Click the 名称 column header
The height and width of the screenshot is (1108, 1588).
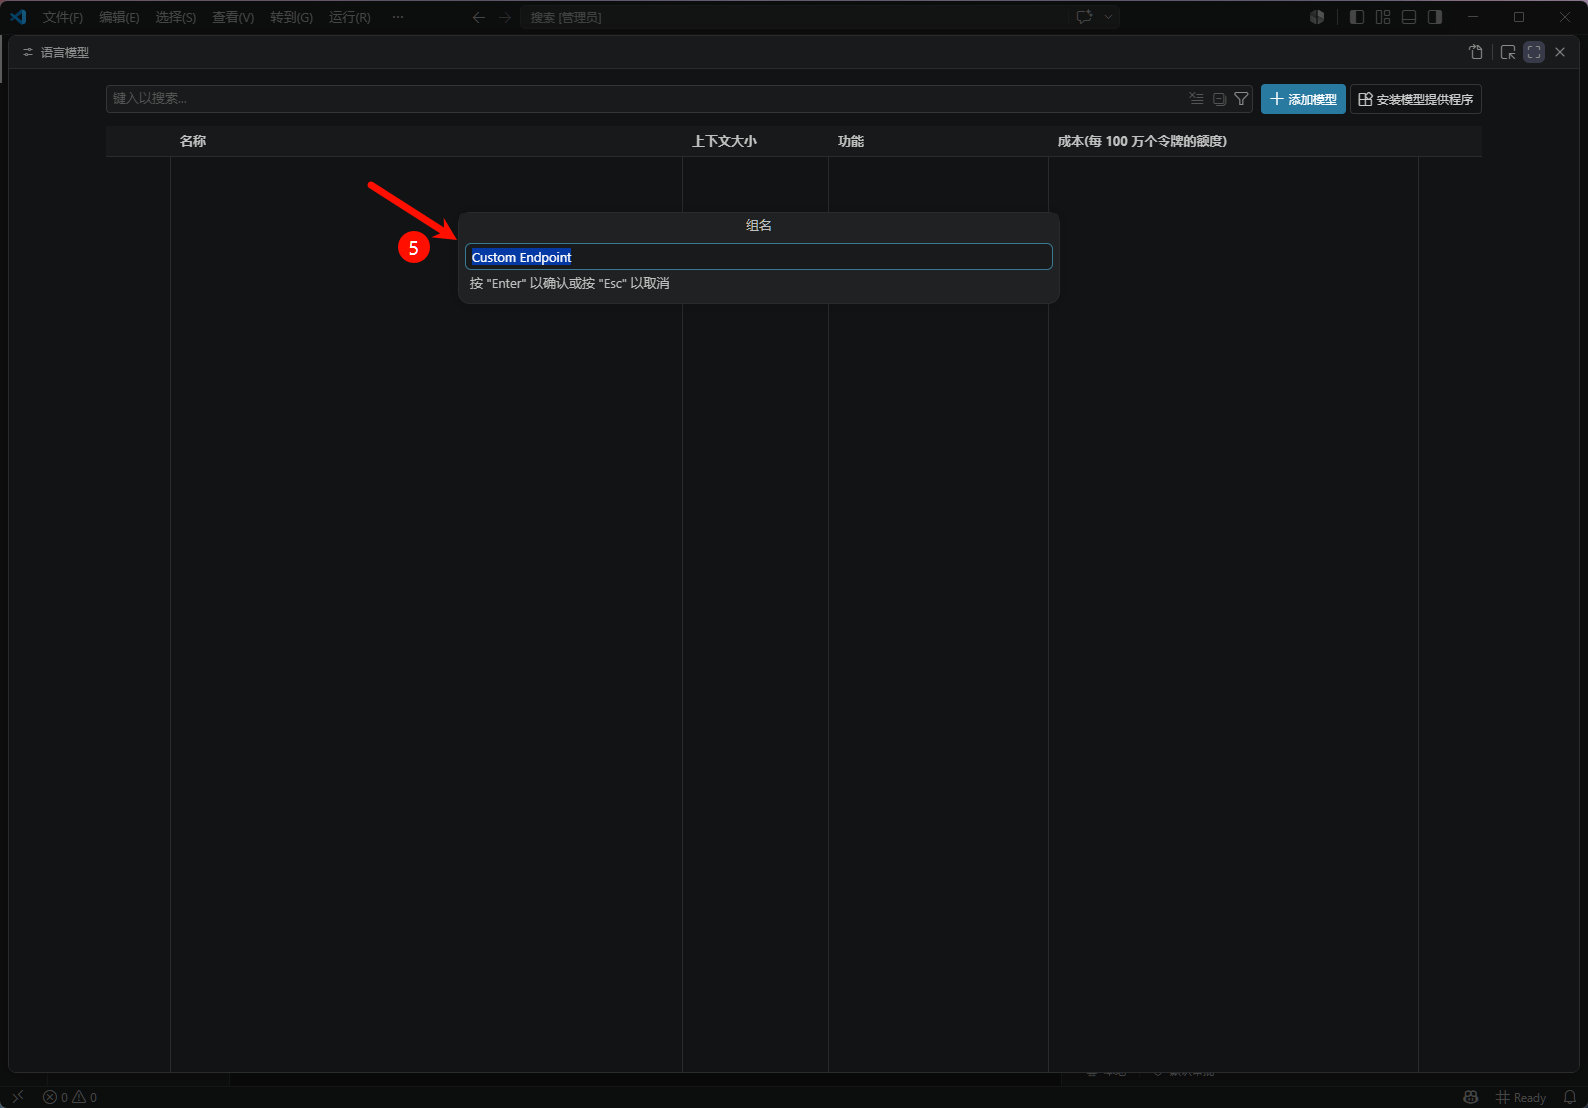[x=193, y=141]
